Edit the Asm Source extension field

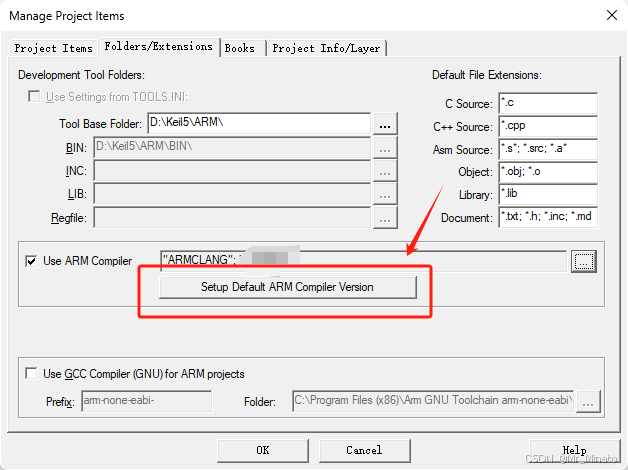tap(548, 149)
